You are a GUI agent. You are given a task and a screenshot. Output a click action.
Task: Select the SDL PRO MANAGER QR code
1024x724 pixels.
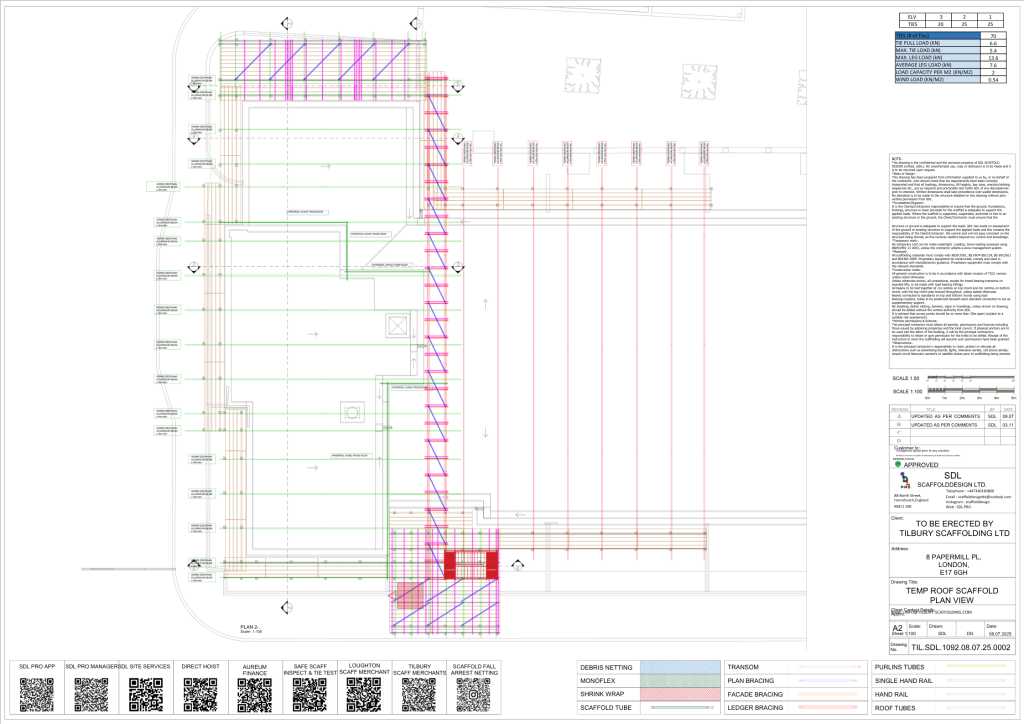coord(91,694)
